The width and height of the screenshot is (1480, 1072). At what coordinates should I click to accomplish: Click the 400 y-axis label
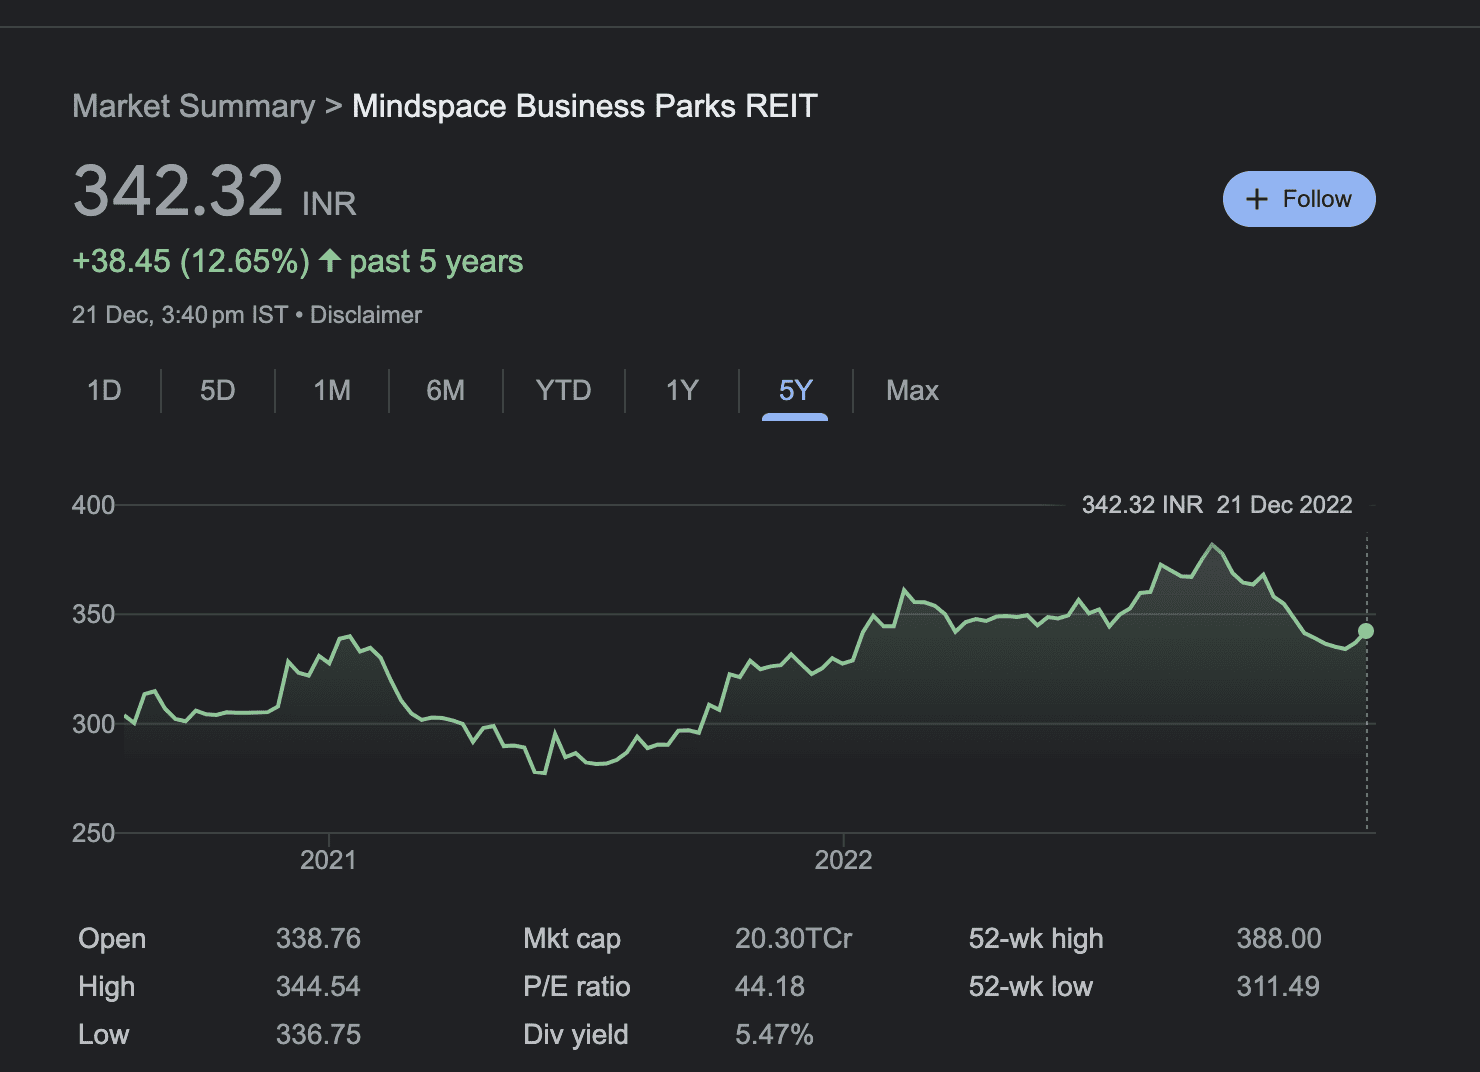tap(93, 505)
